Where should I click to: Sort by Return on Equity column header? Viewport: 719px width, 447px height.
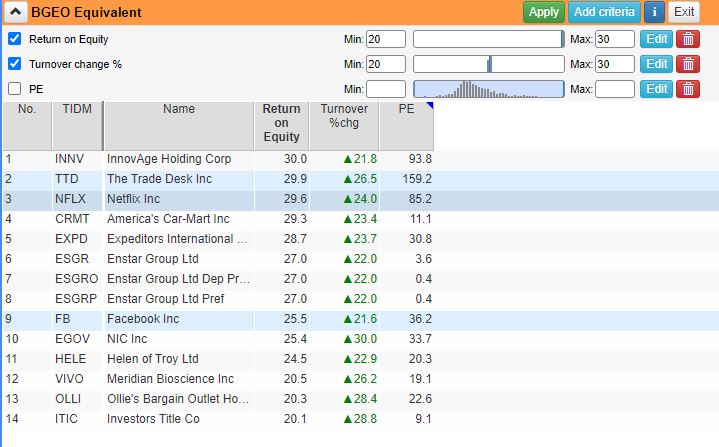(x=282, y=126)
